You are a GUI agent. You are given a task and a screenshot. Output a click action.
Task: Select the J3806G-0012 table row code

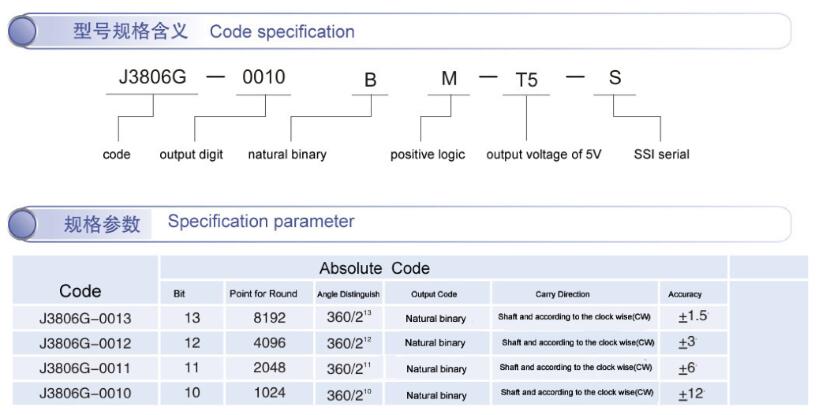click(x=85, y=343)
